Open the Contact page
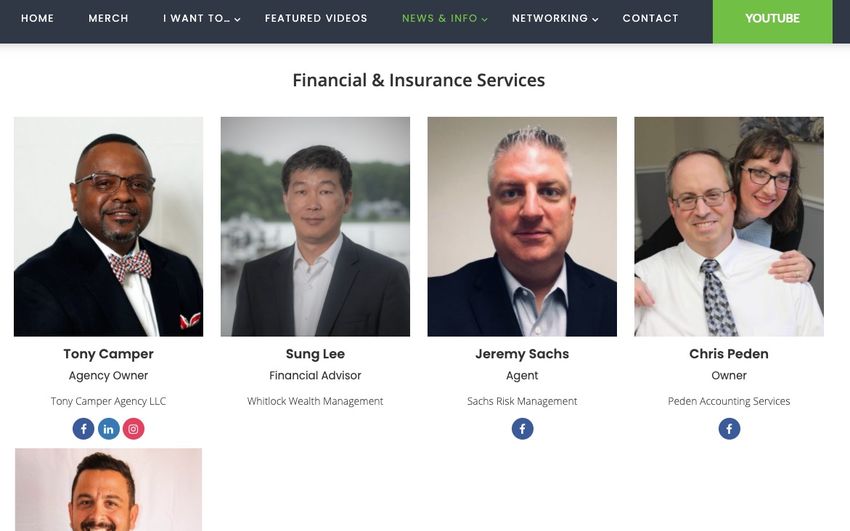850x531 pixels. [x=651, y=18]
